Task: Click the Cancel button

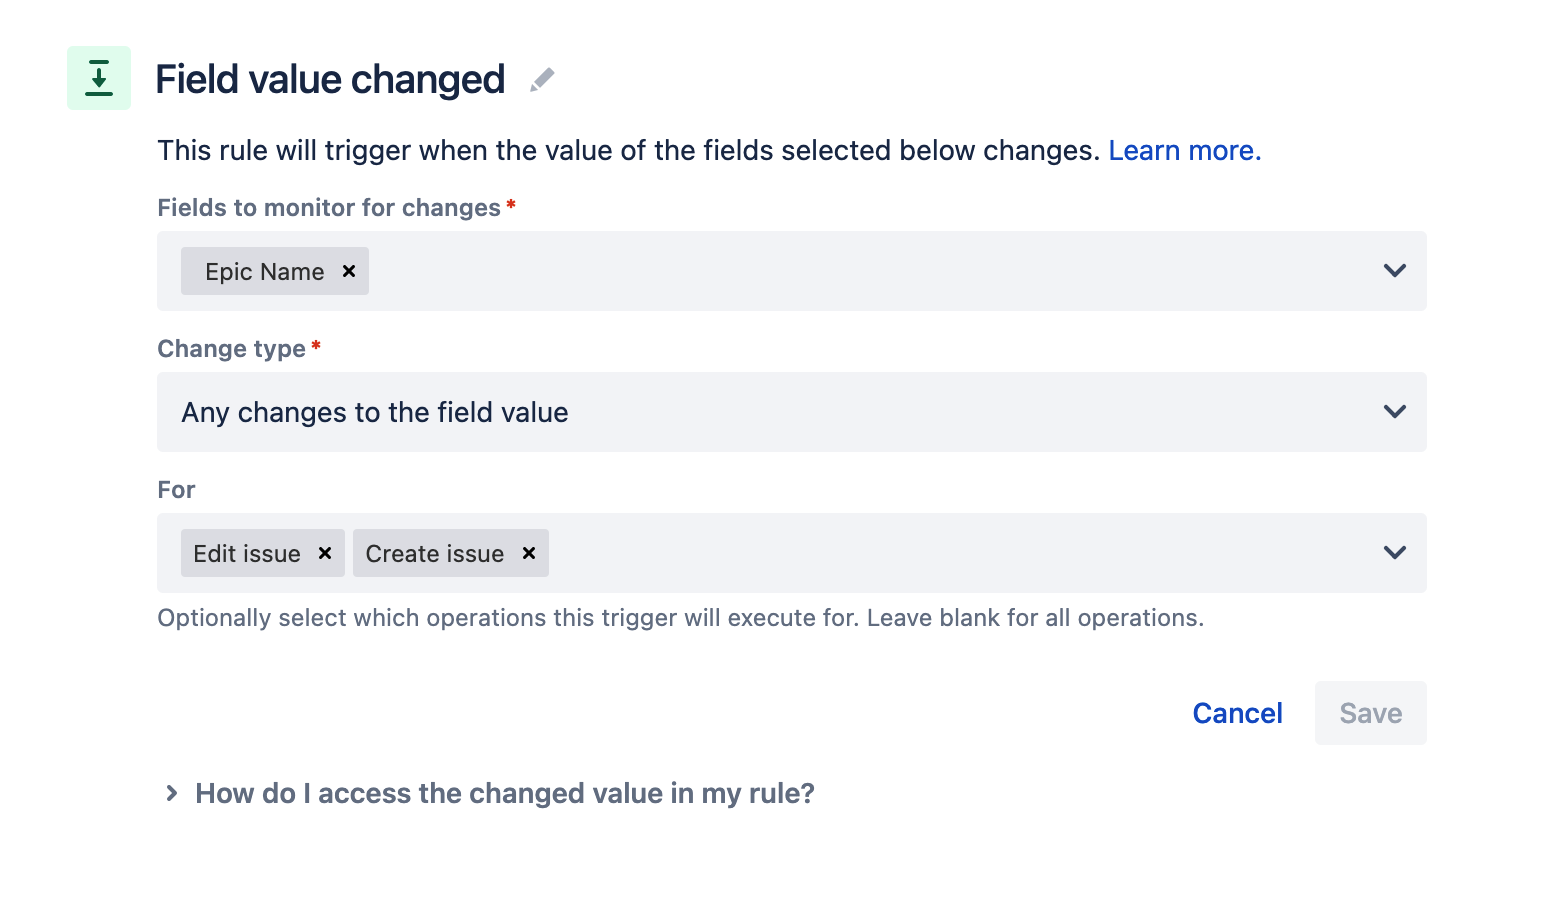Action: tap(1237, 713)
